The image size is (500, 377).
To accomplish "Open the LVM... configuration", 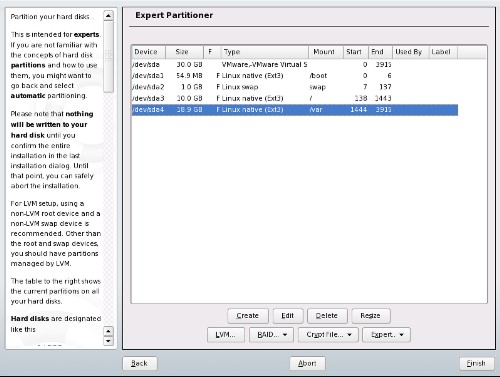I will (x=226, y=335).
